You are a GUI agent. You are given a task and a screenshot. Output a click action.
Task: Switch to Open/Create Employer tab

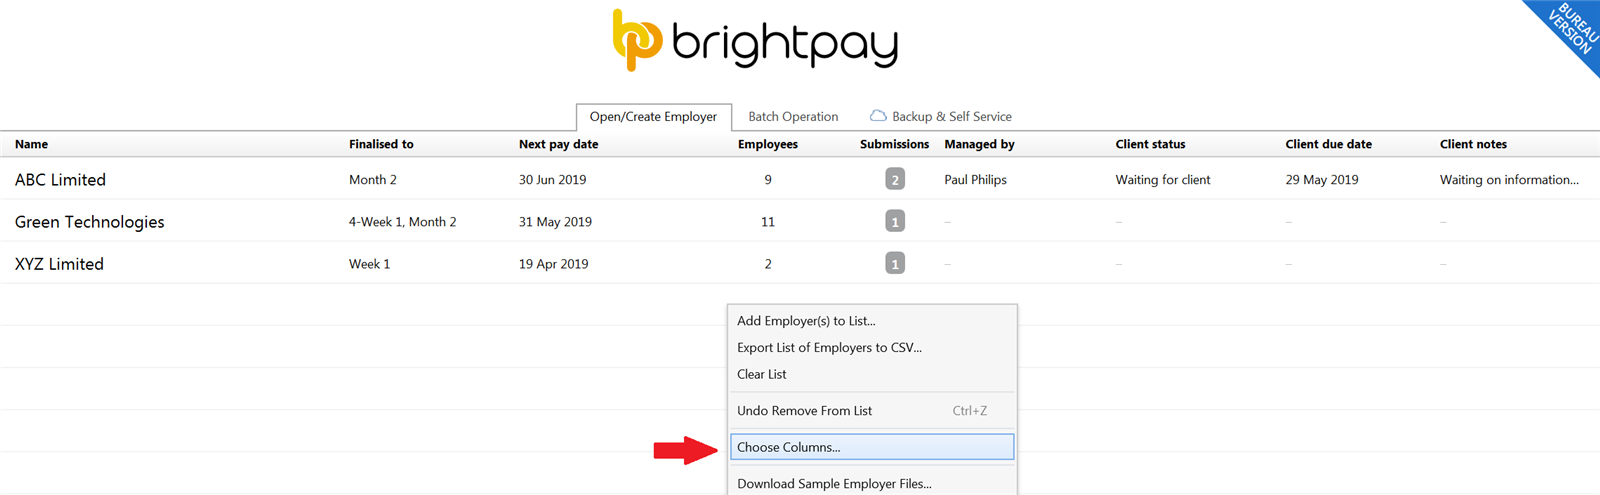(x=653, y=117)
